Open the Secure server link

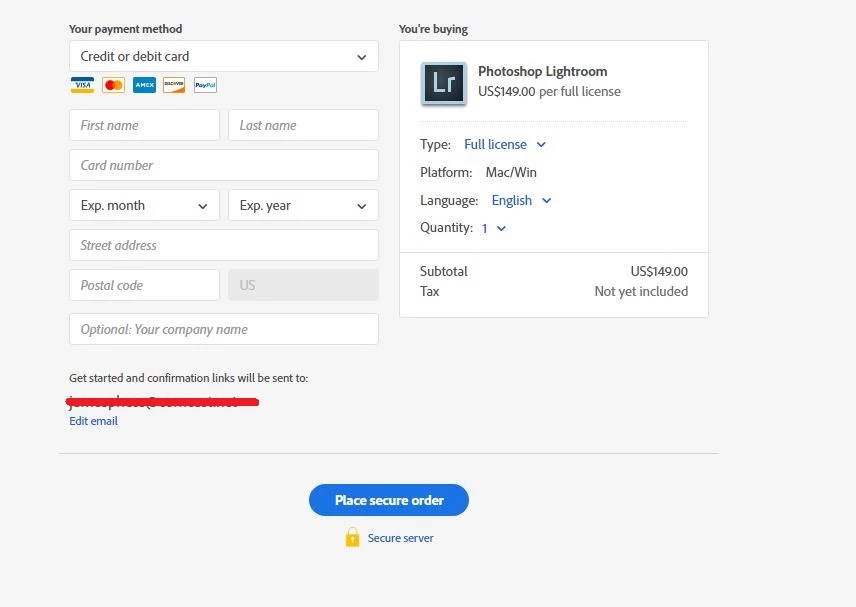pyautogui.click(x=400, y=538)
